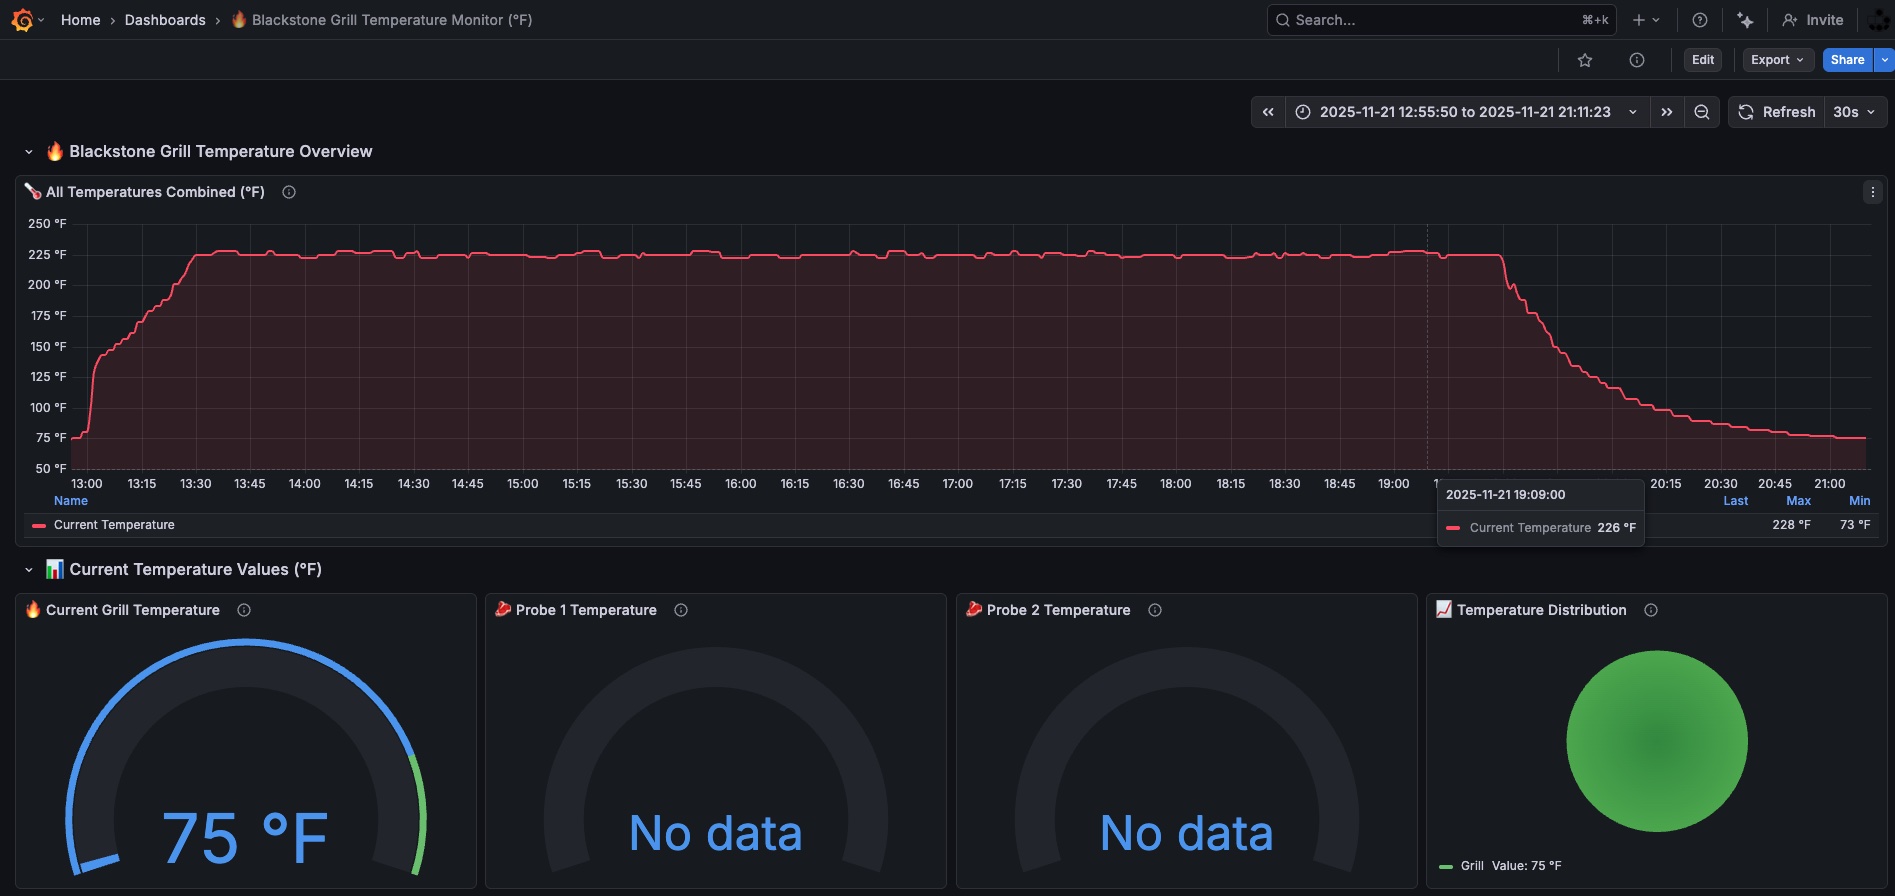
Task: Toggle the Grill series in pie legend
Action: [x=1472, y=866]
